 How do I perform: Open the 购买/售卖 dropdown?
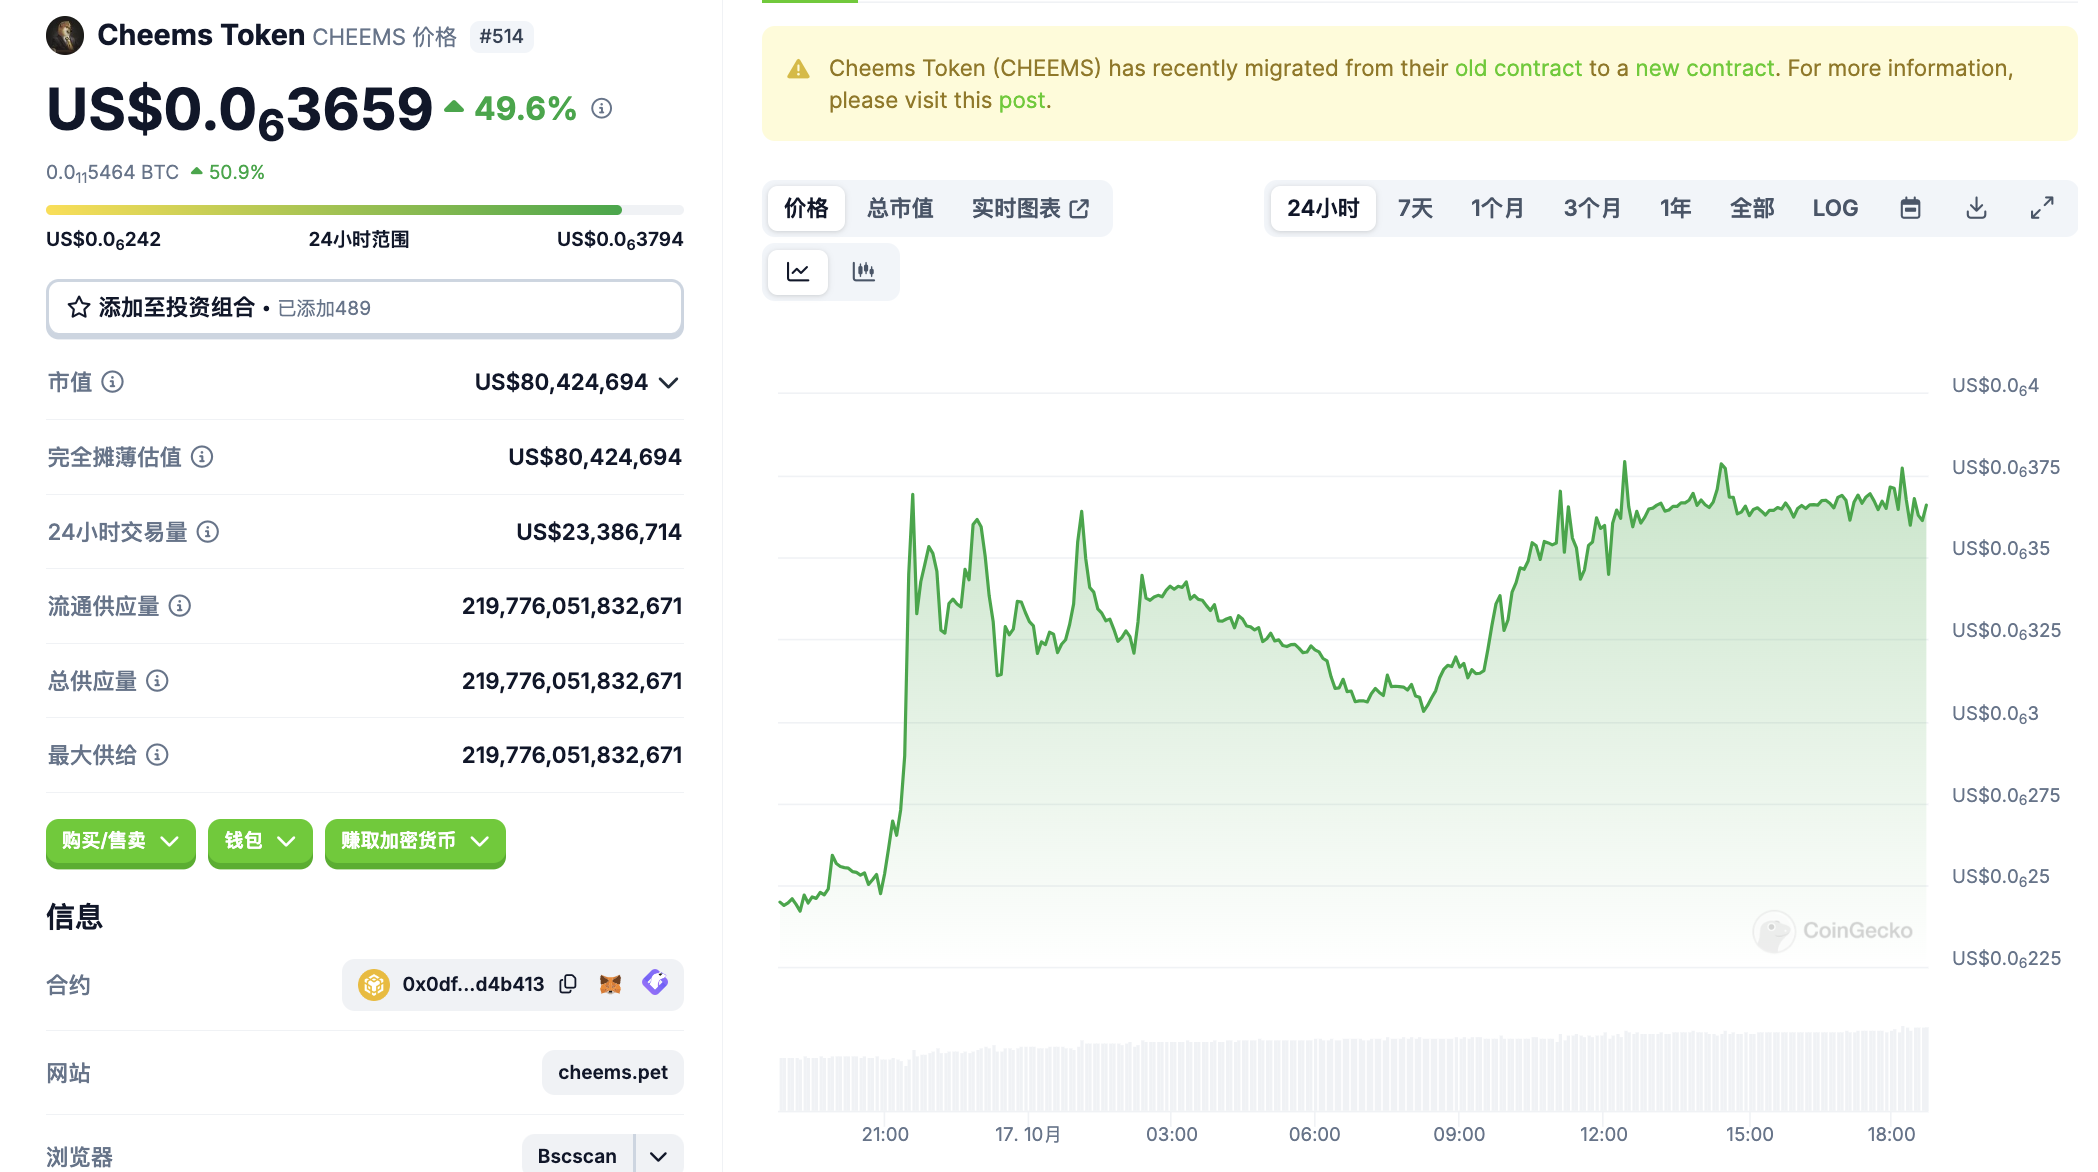120,841
